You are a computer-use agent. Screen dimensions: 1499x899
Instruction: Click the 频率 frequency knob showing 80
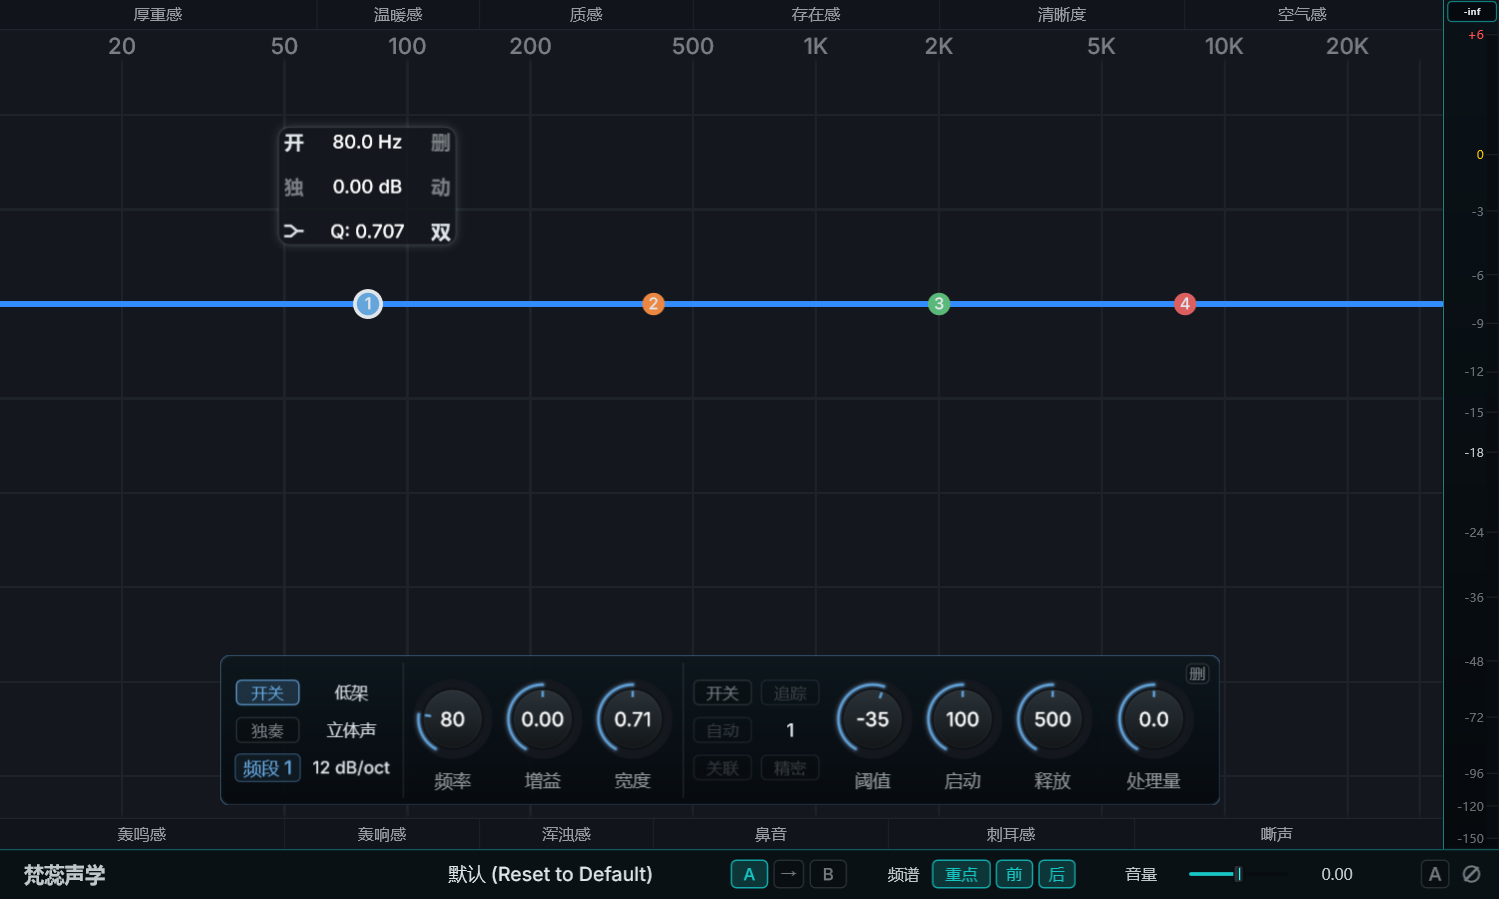pos(452,719)
